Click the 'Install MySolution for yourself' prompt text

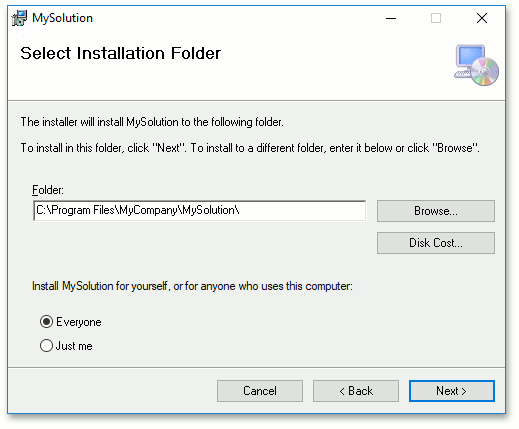point(192,286)
